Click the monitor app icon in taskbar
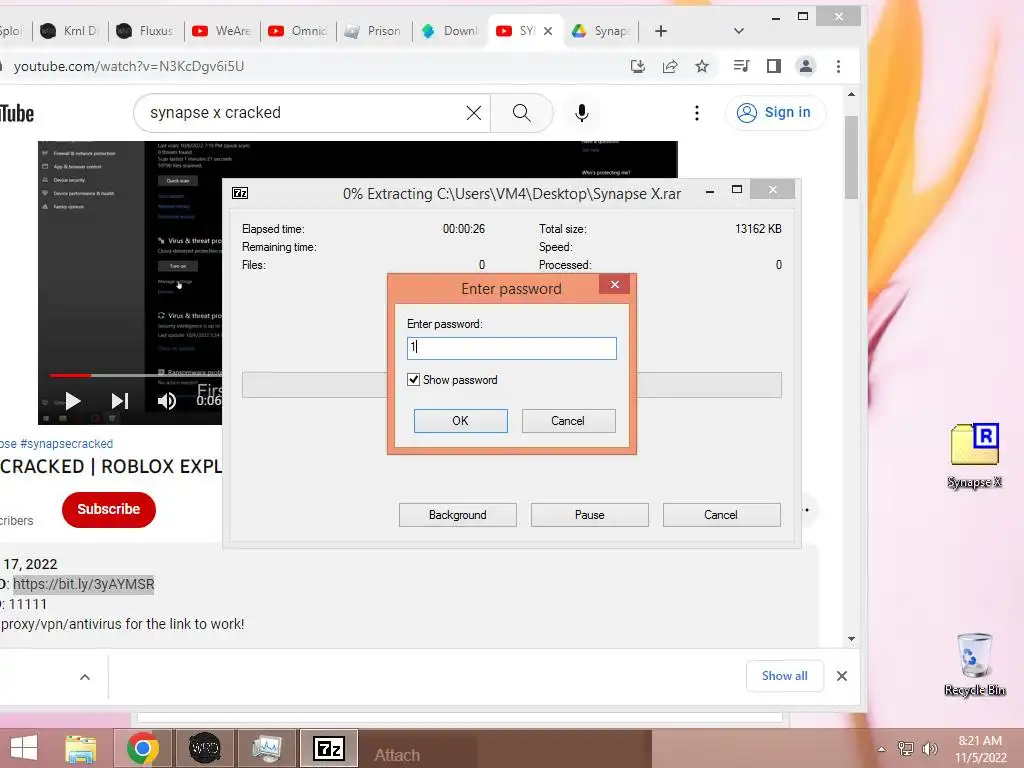Screen dimensions: 1024x768 click(266, 748)
